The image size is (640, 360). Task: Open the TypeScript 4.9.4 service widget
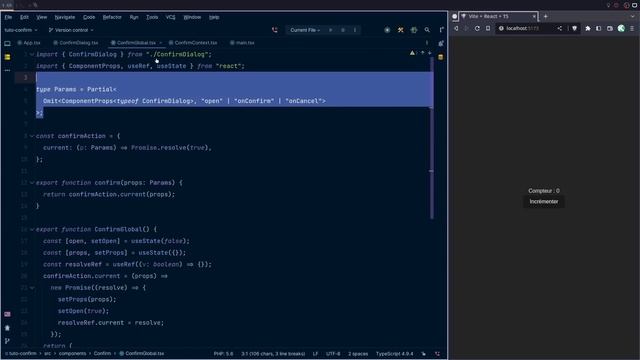pyautogui.click(x=394, y=354)
